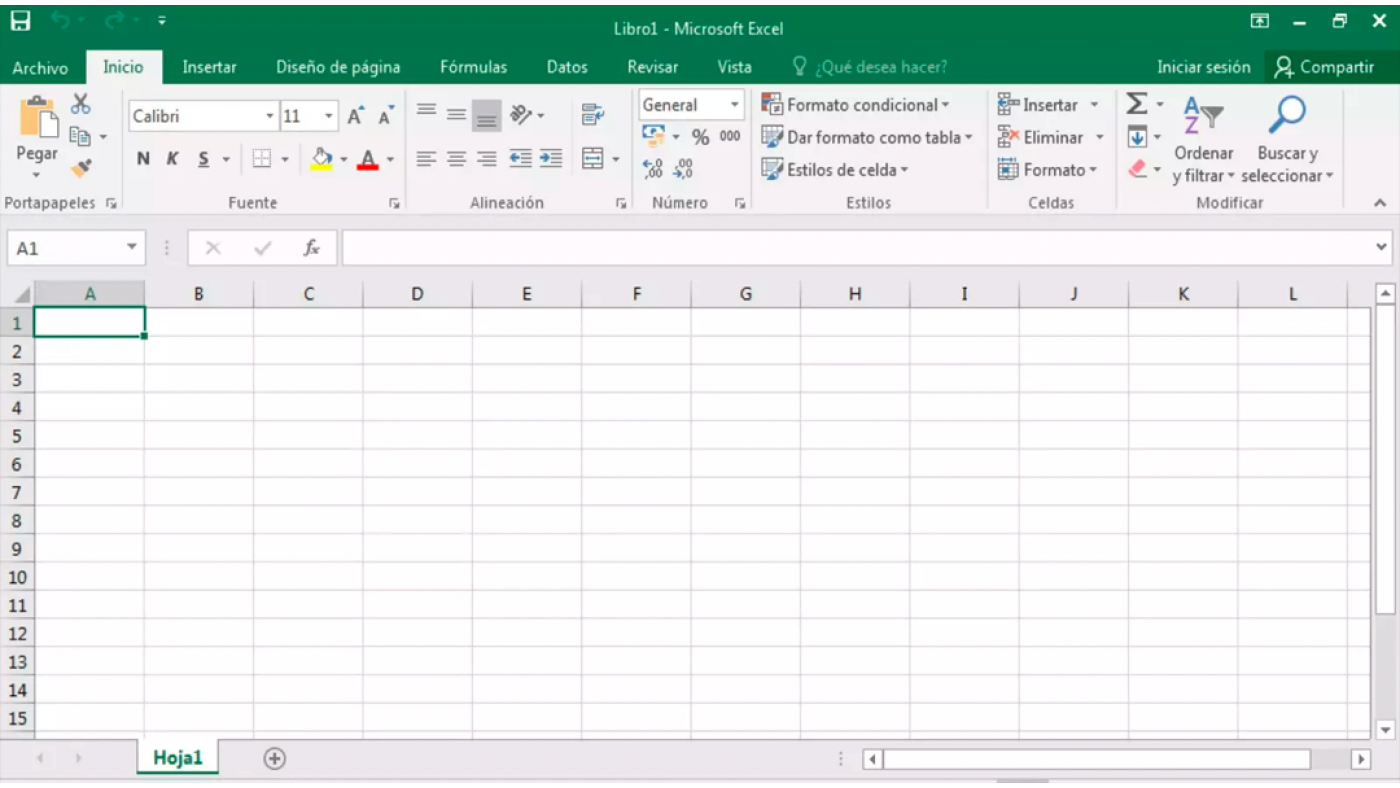Click Iniciar sesión

[x=1204, y=67]
